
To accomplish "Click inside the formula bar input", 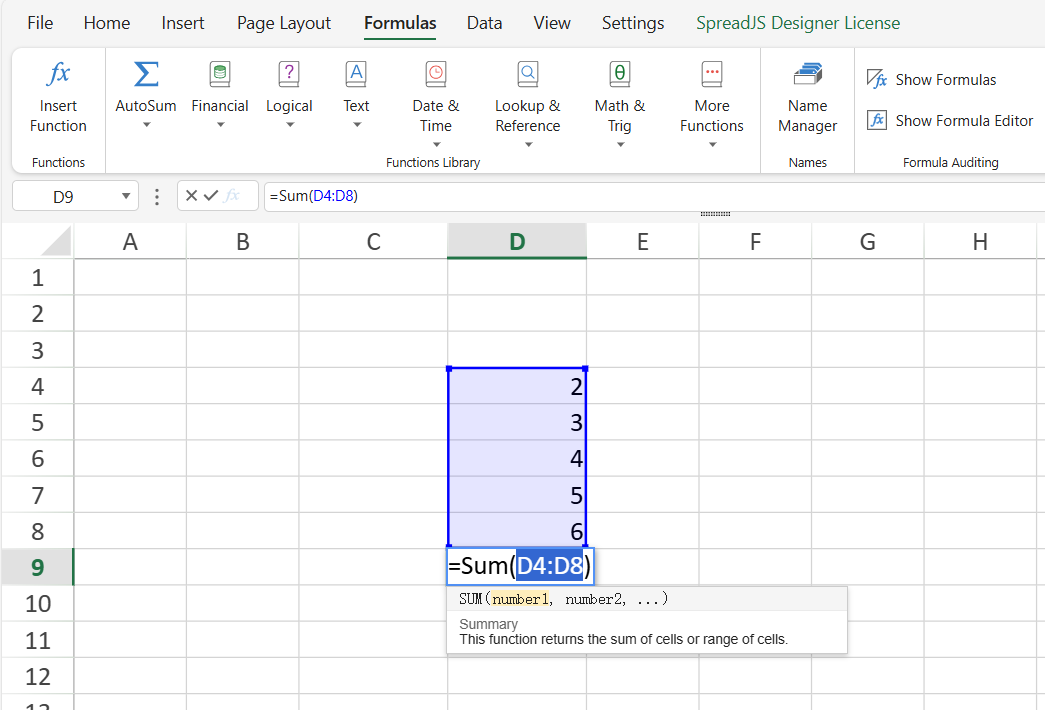I will 653,196.
